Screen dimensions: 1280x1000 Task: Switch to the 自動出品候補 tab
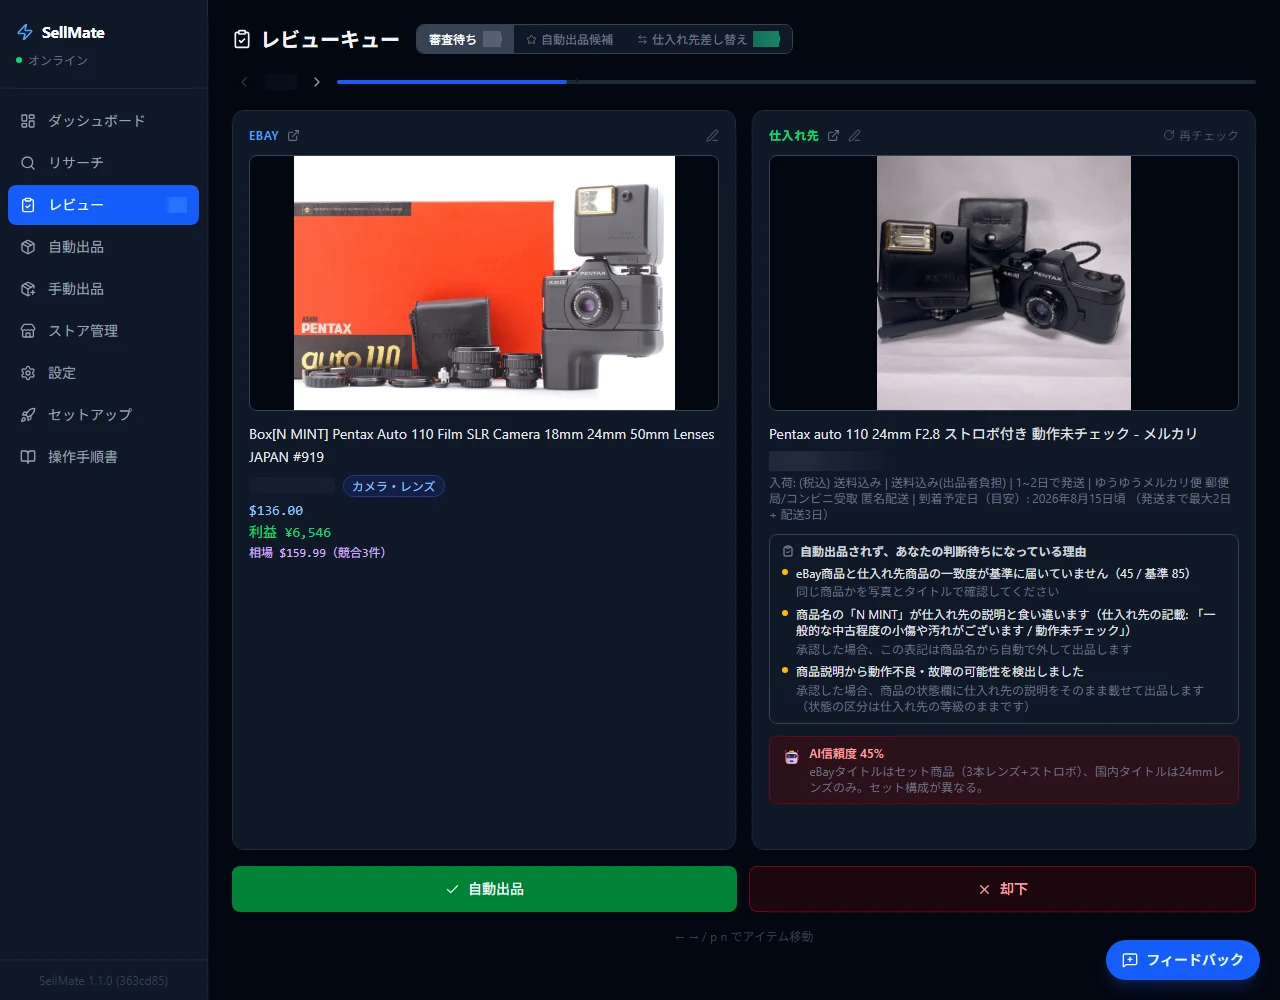[x=569, y=40]
